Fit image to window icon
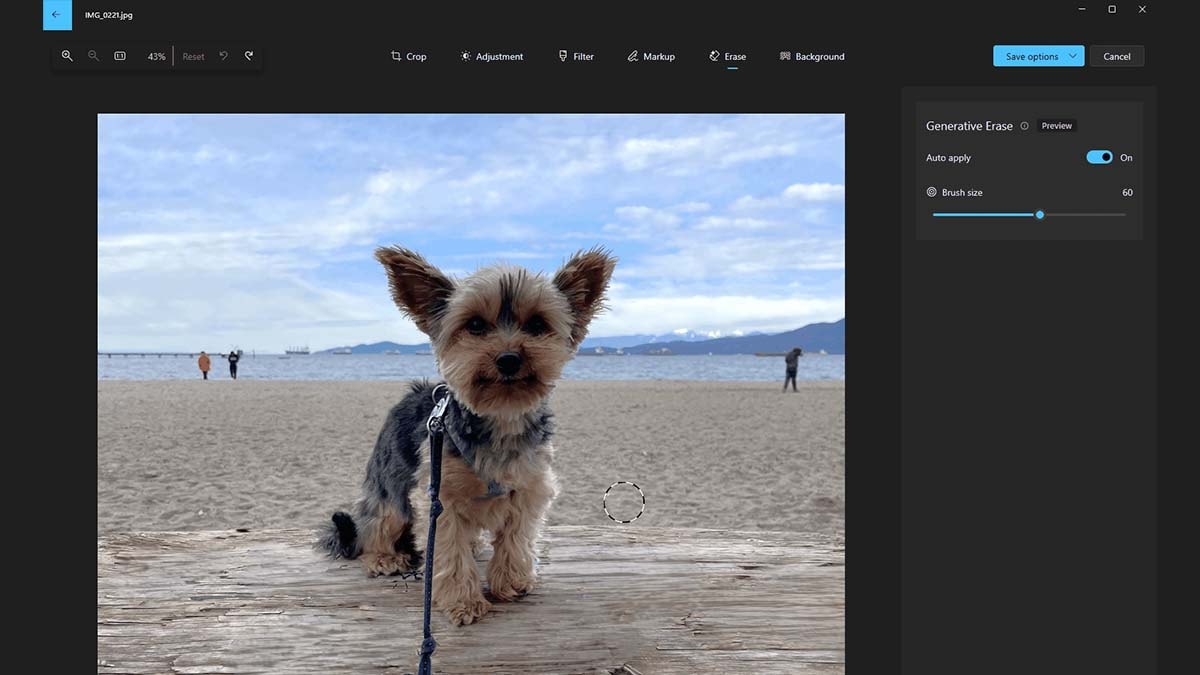This screenshot has width=1200, height=675. point(120,56)
